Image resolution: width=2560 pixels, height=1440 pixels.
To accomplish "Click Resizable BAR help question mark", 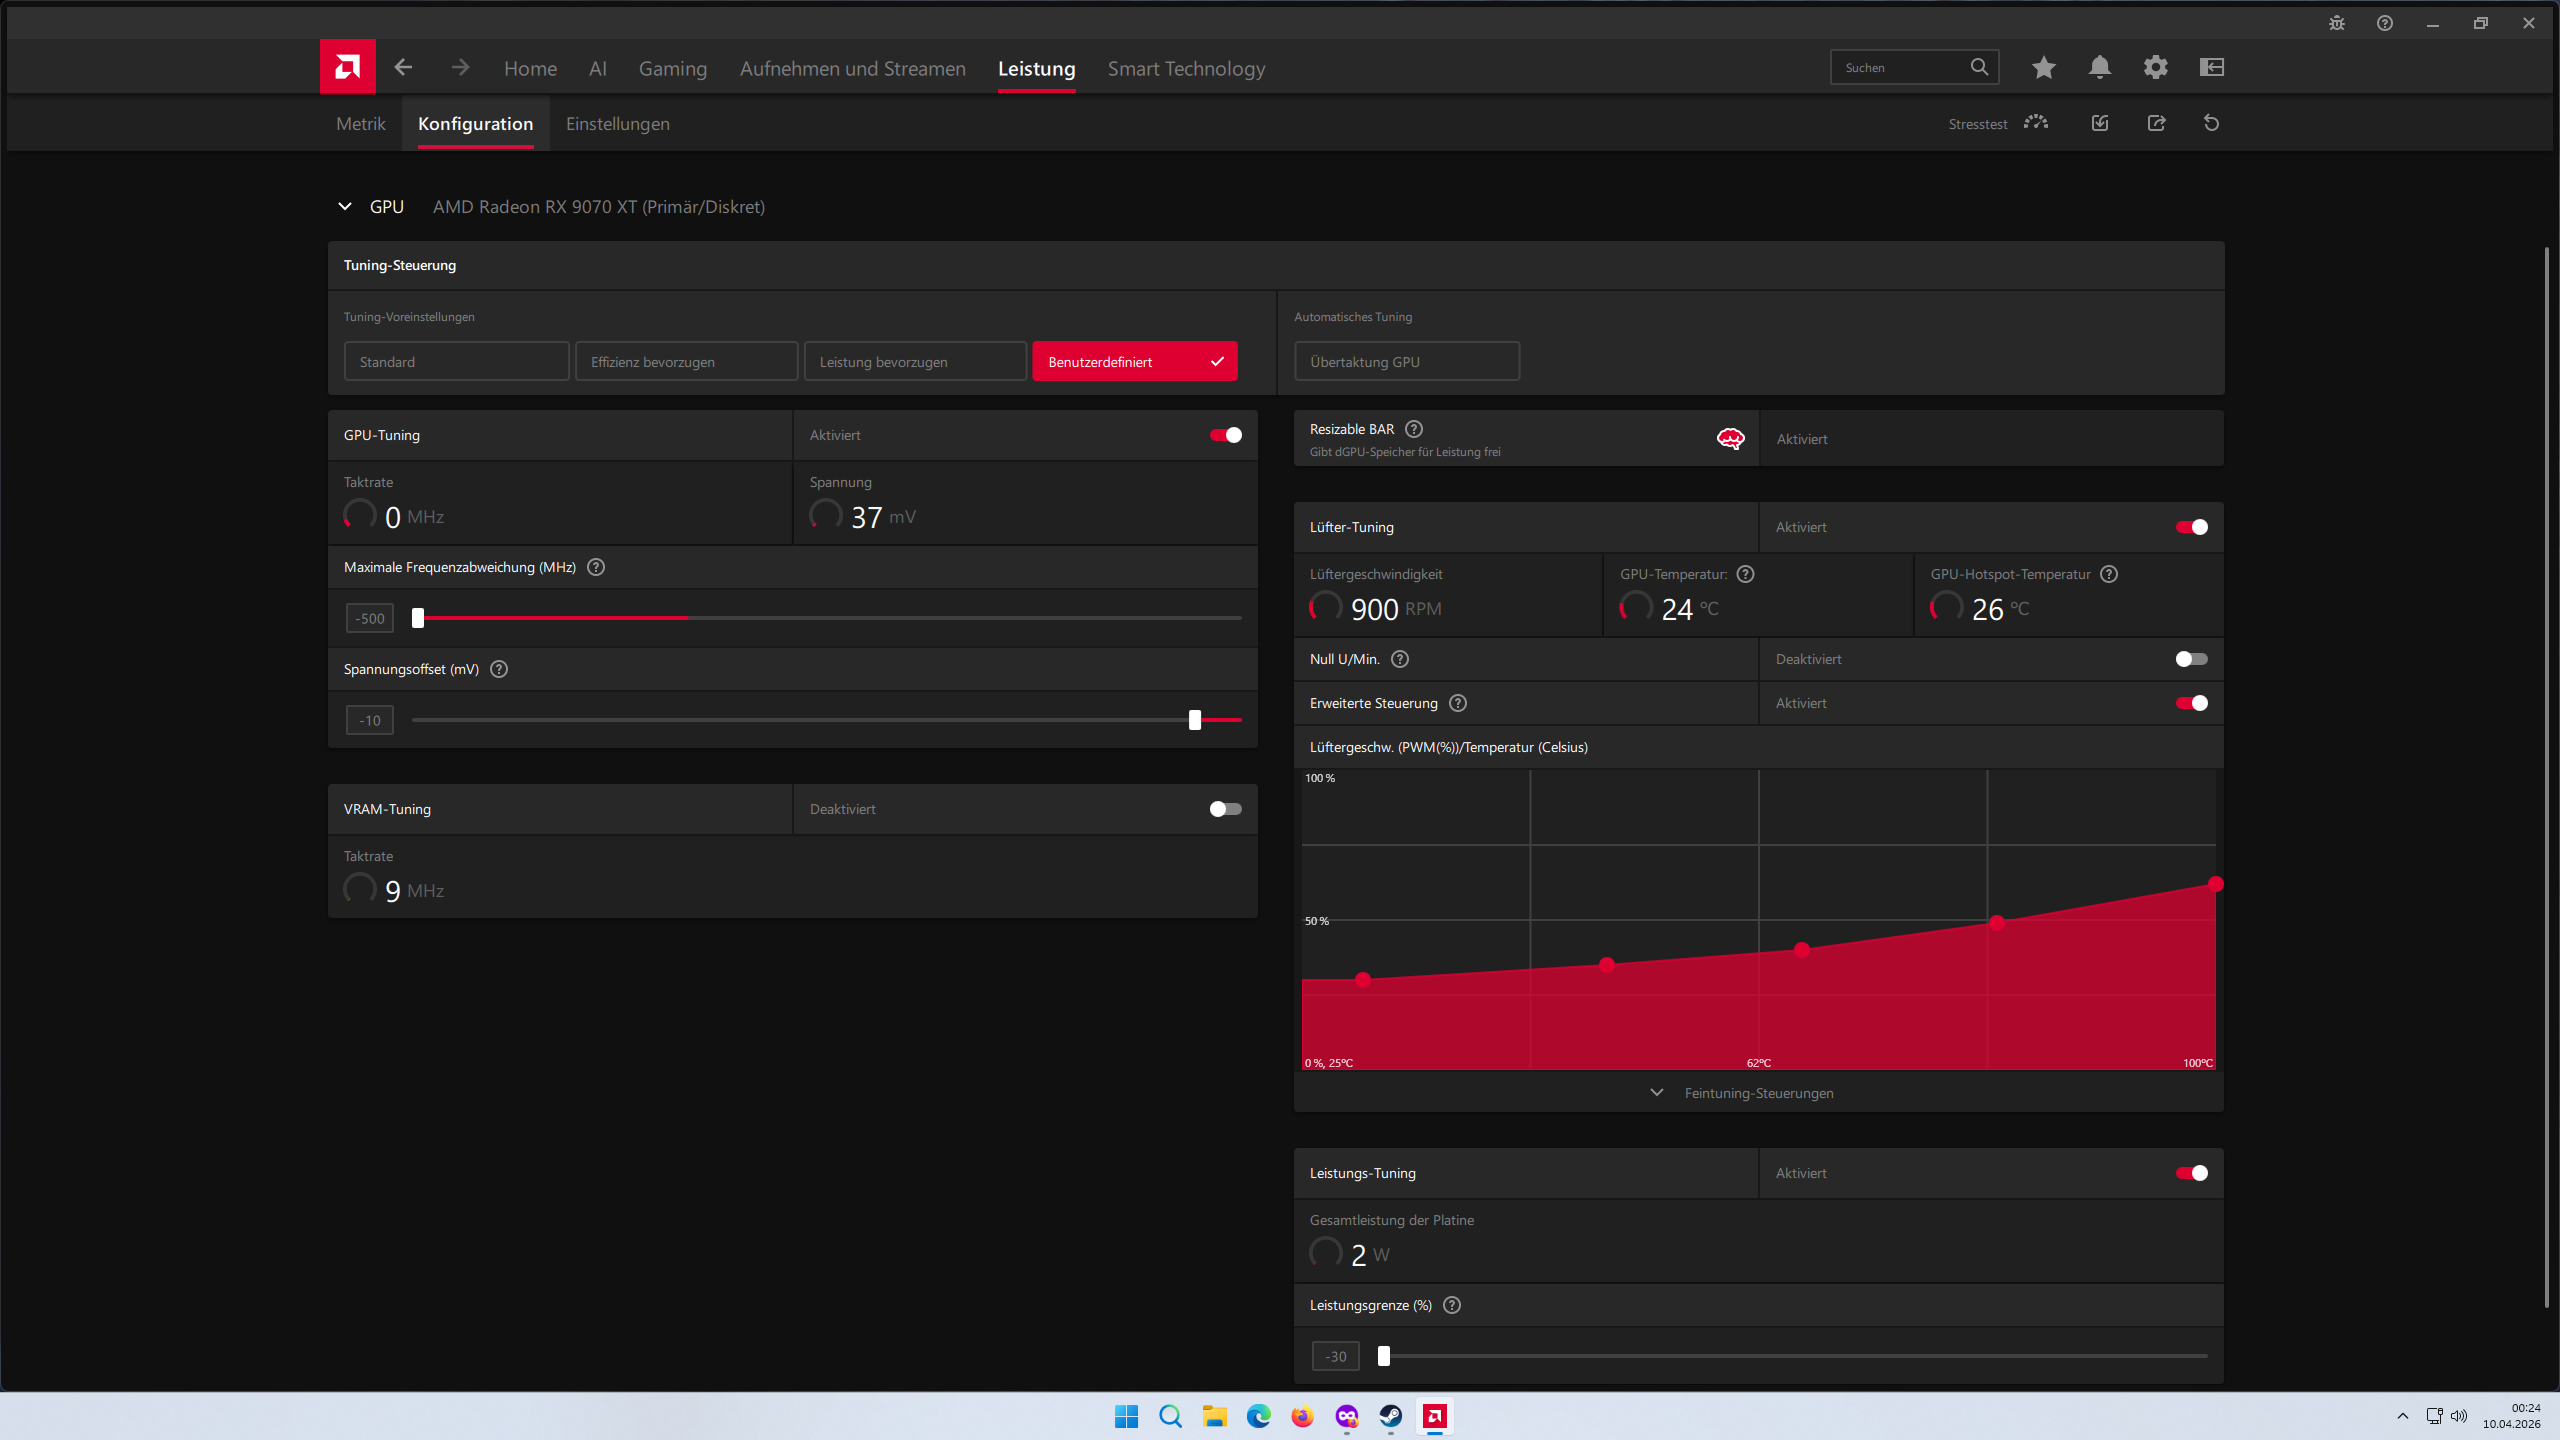I will [1414, 429].
